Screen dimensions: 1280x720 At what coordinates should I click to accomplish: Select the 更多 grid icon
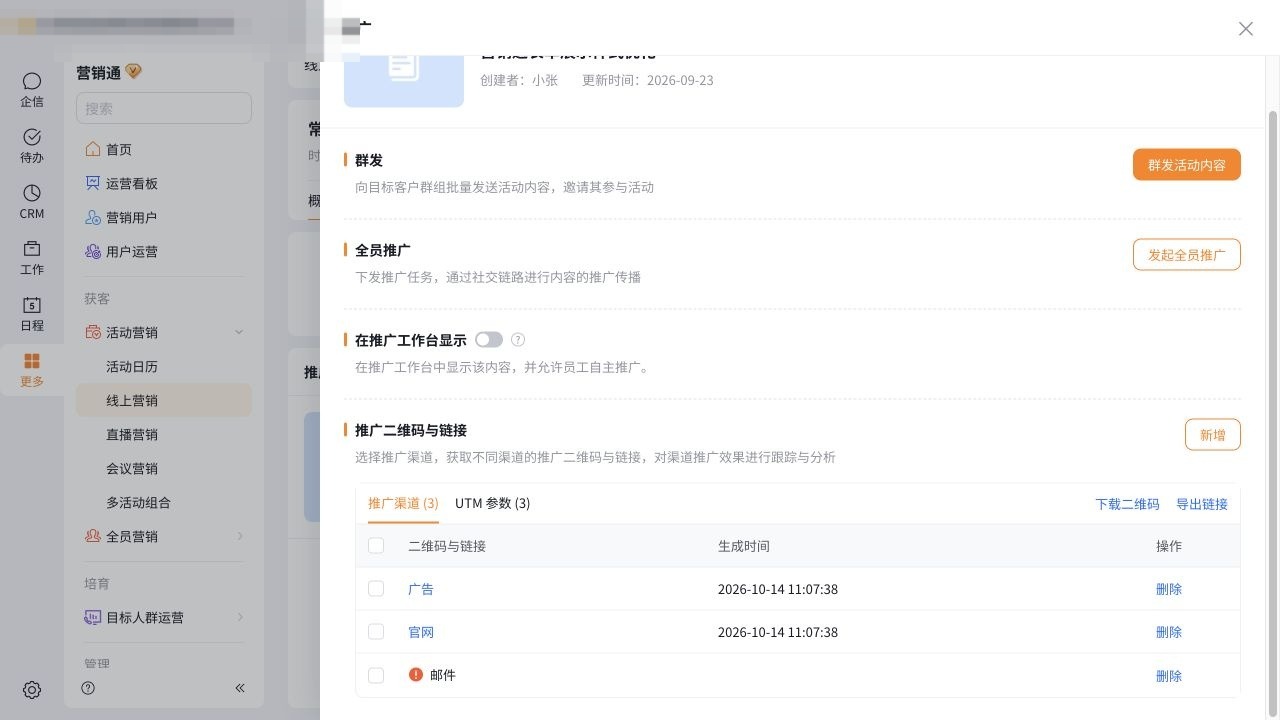coord(32,361)
